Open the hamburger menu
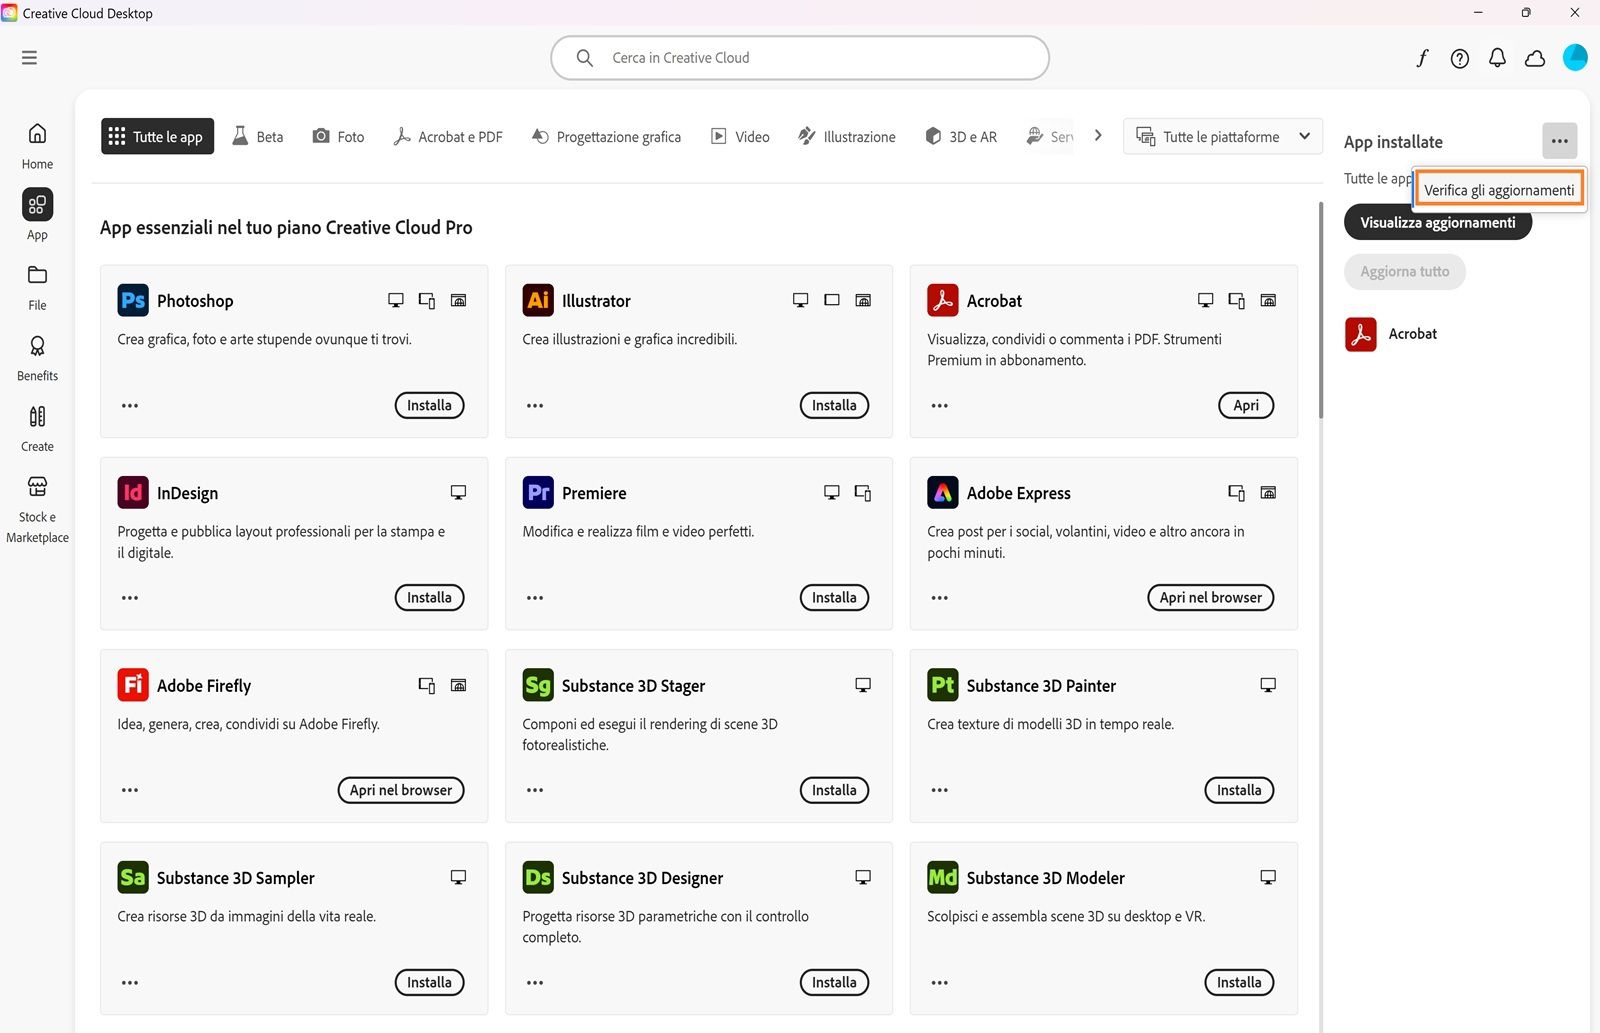 click(x=29, y=57)
